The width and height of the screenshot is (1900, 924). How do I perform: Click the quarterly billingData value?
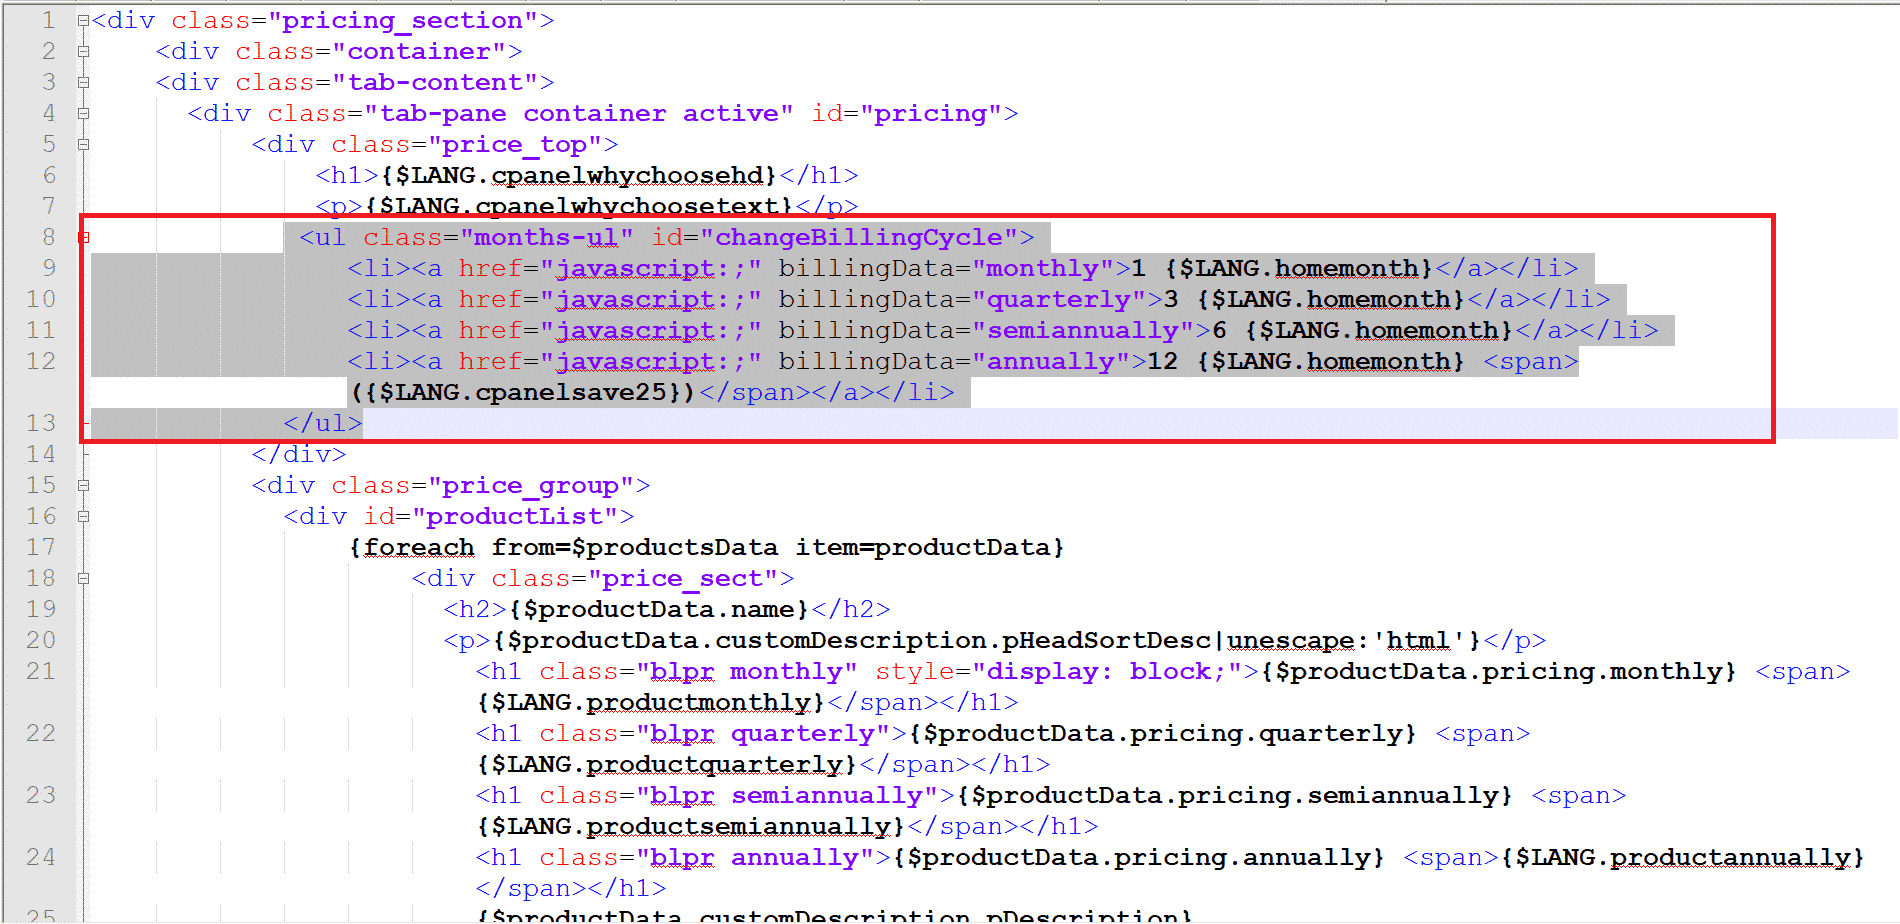point(1058,299)
